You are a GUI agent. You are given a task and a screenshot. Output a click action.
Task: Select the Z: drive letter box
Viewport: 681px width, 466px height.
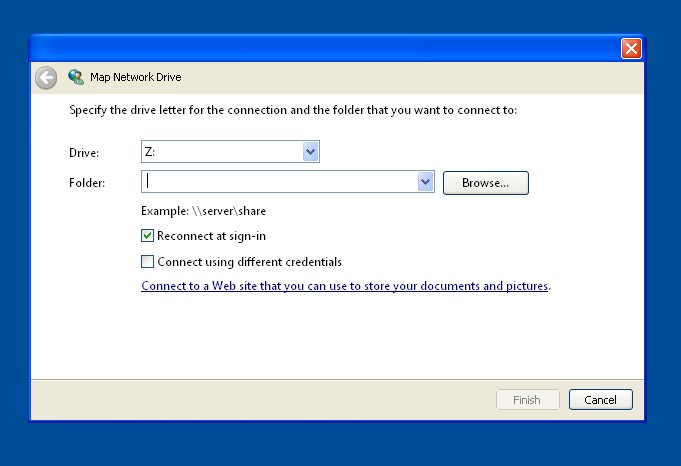[222, 152]
